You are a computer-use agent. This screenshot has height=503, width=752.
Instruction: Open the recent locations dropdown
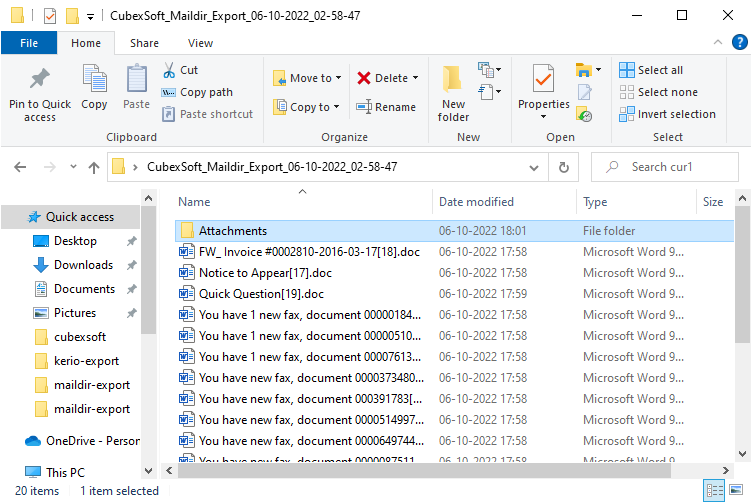tap(73, 167)
